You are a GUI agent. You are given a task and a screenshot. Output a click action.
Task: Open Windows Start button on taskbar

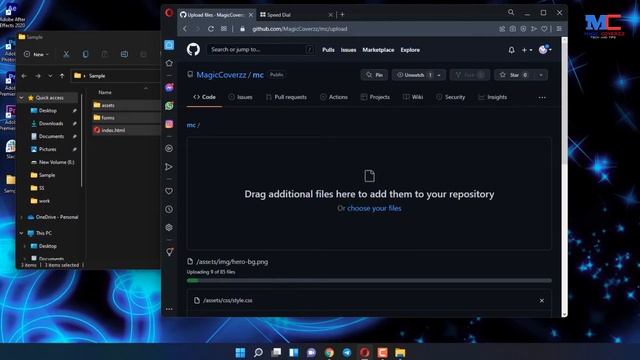tap(240, 353)
